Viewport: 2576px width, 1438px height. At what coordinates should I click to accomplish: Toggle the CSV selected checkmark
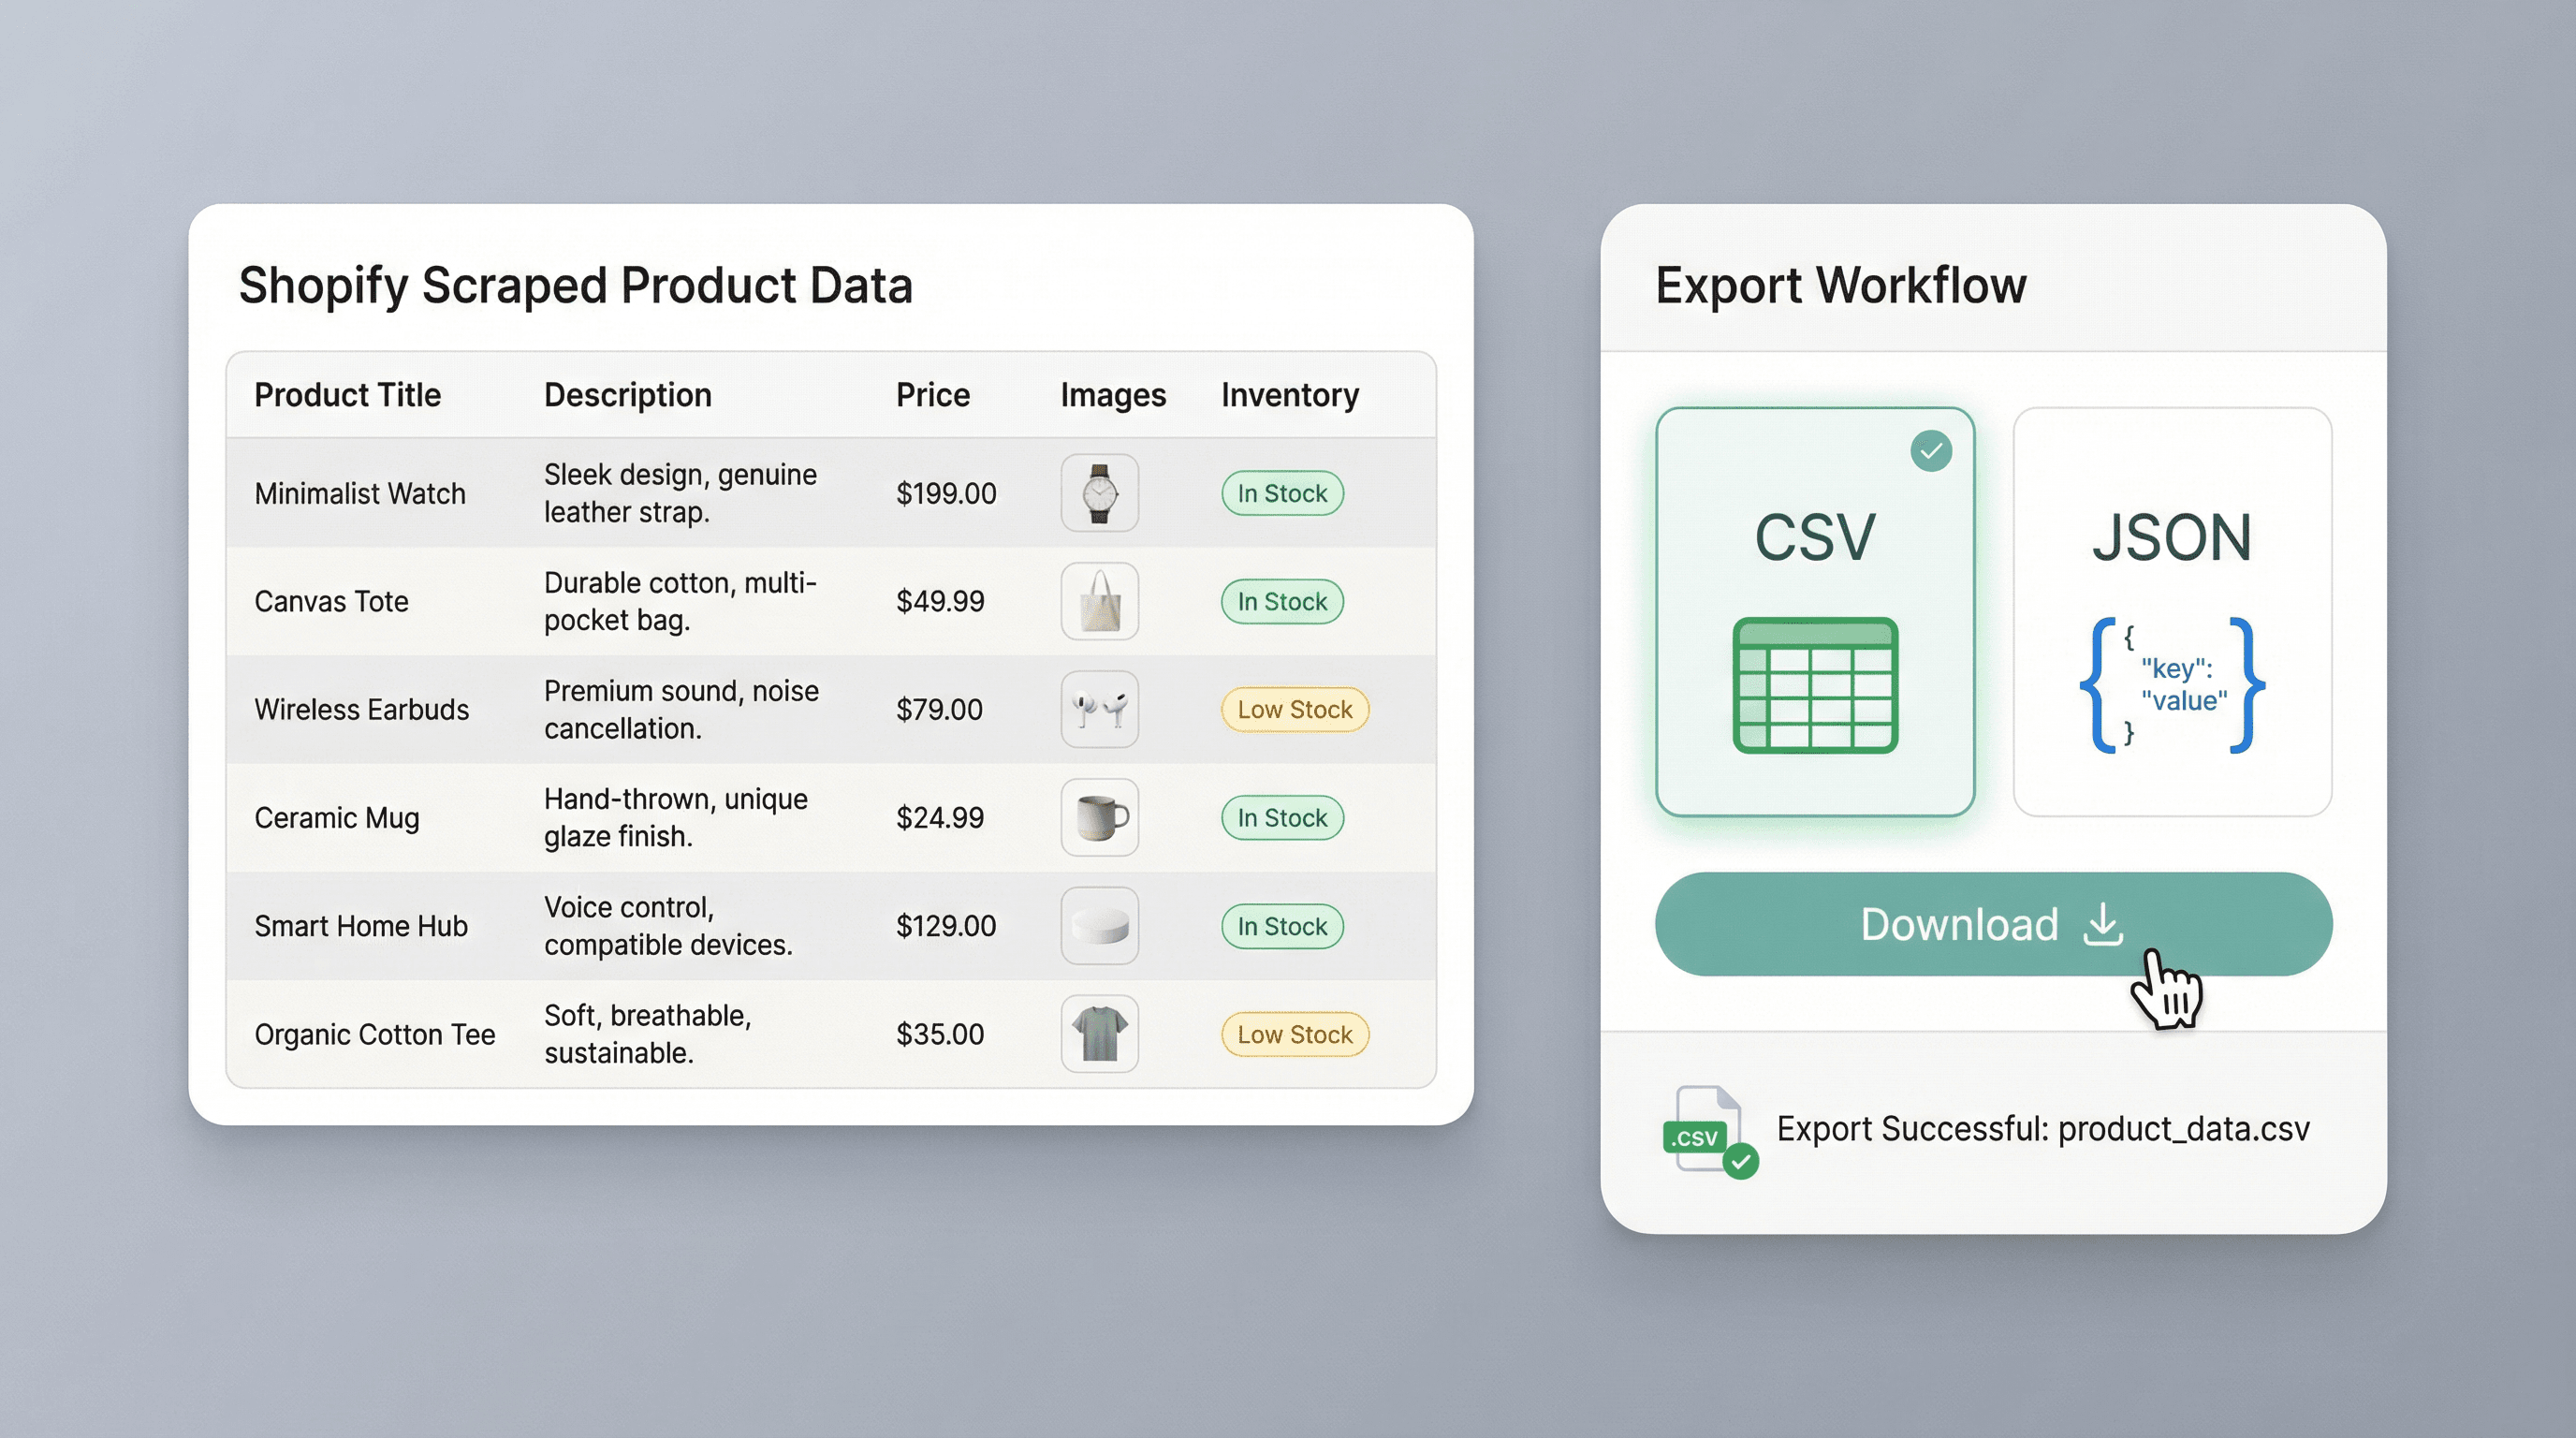pos(1931,451)
